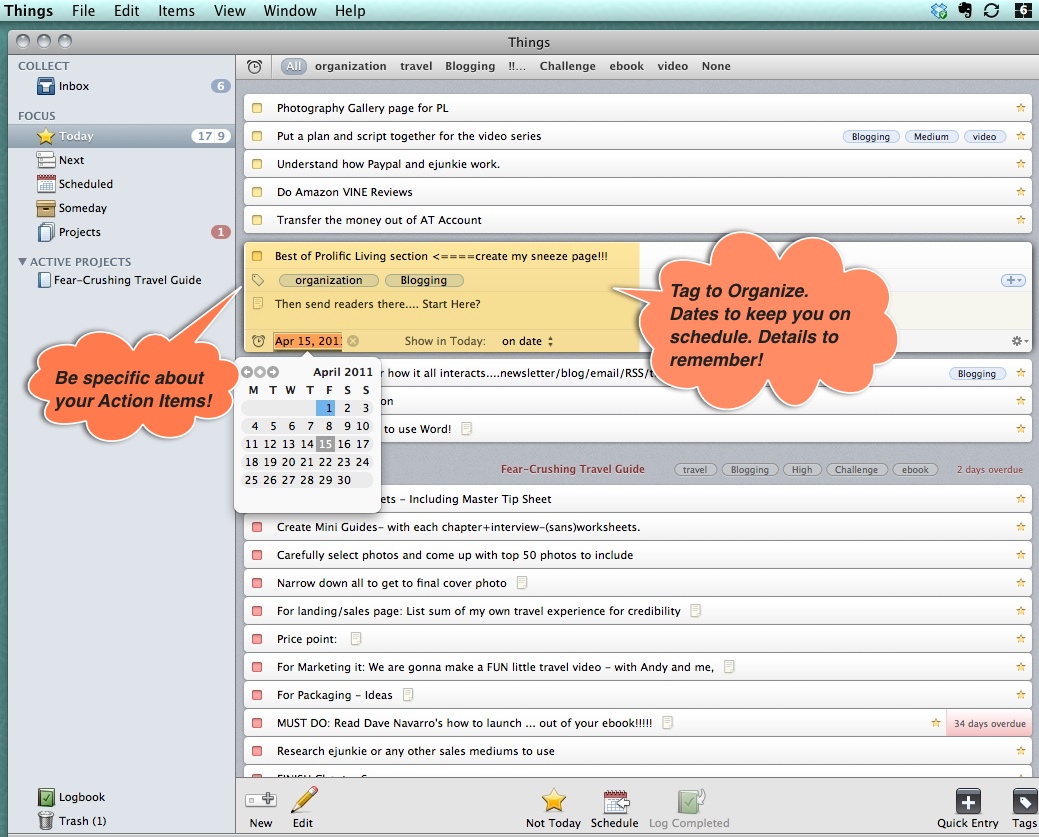Click the Blogging tag in task editor
Screen dimensions: 1039x837
[423, 280]
